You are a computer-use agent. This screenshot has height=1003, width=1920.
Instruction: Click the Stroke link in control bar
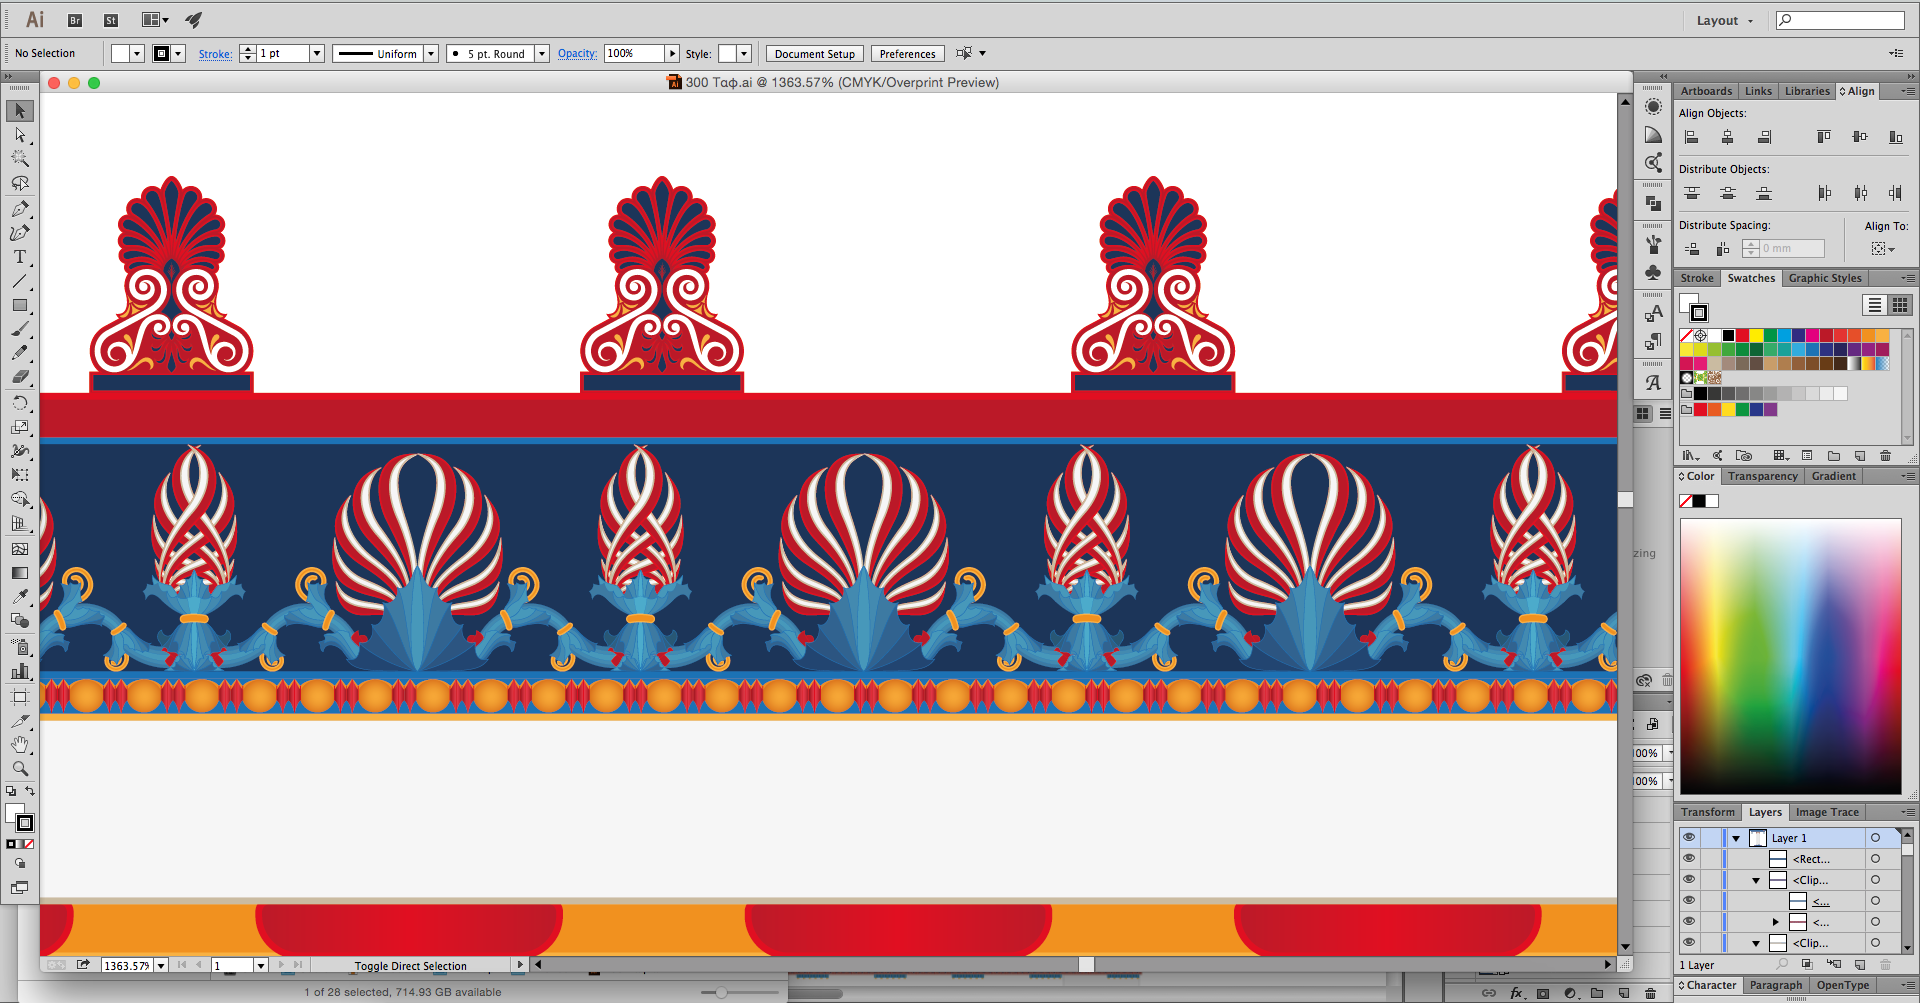coord(215,54)
